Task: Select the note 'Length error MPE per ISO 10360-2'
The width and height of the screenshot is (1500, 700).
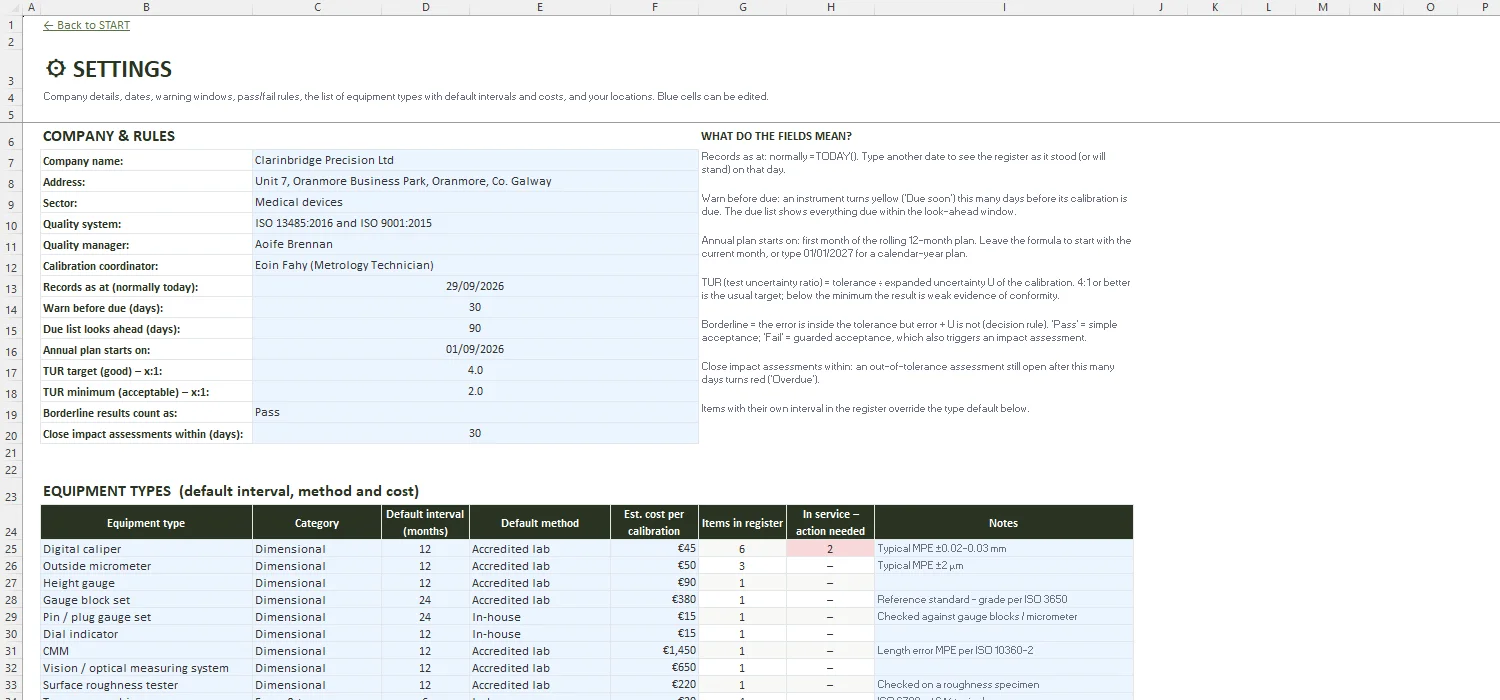Action: [x=1003, y=651]
